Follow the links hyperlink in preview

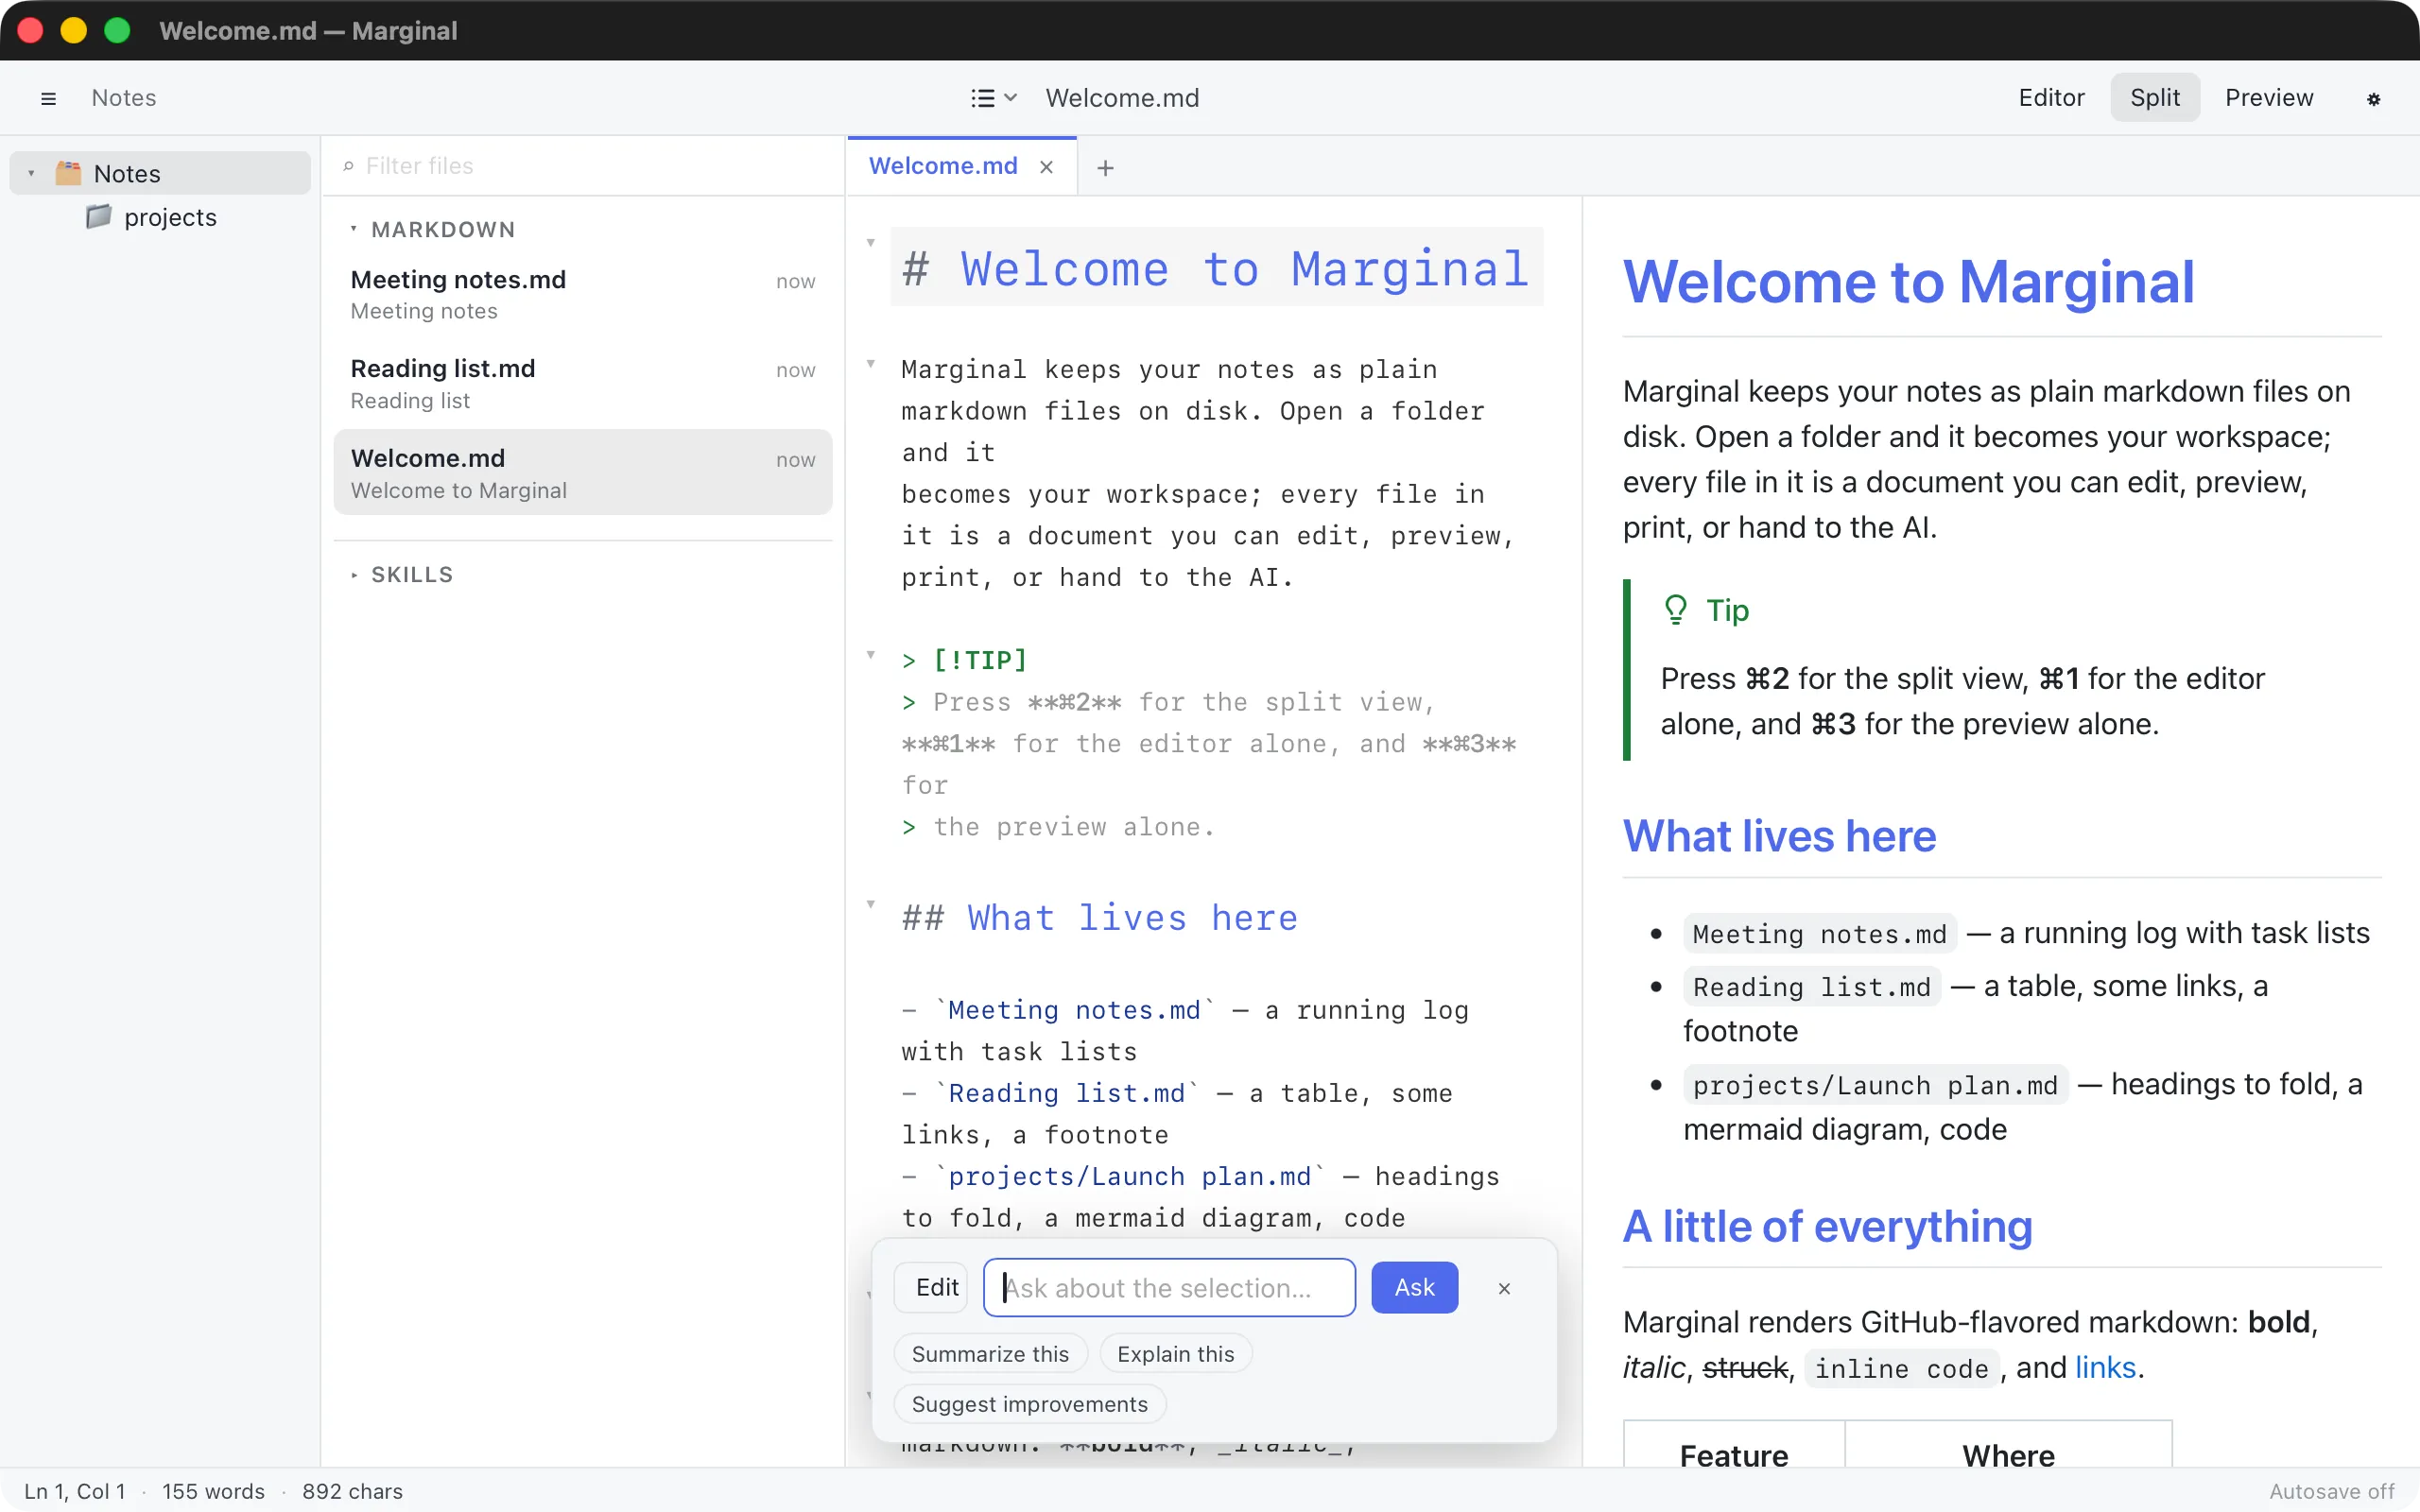click(x=2105, y=1368)
